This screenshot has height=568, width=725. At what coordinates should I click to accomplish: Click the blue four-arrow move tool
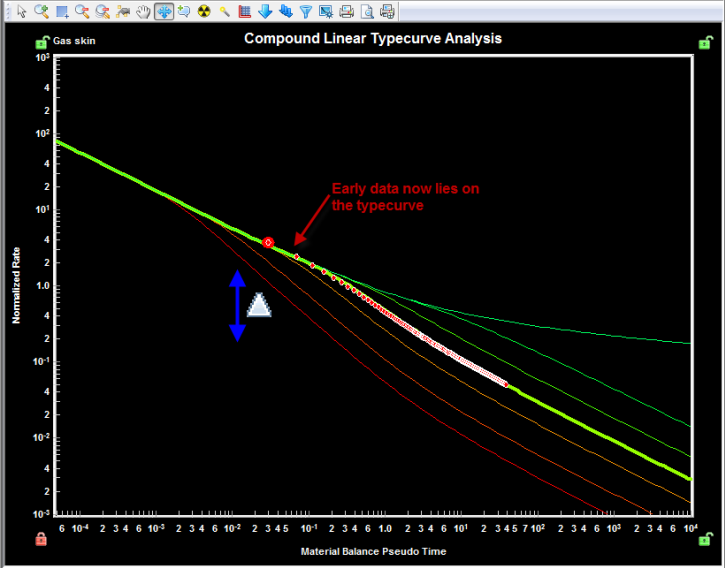(164, 12)
